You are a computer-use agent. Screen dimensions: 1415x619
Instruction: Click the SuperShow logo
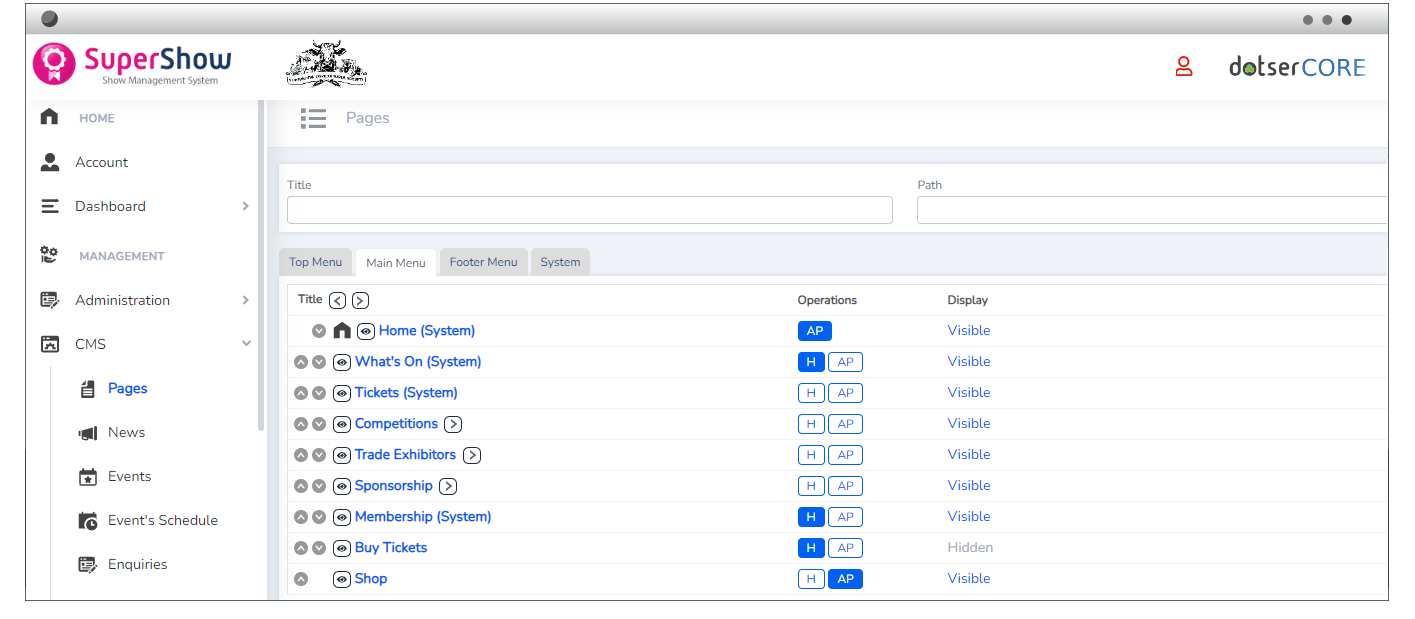click(x=132, y=65)
